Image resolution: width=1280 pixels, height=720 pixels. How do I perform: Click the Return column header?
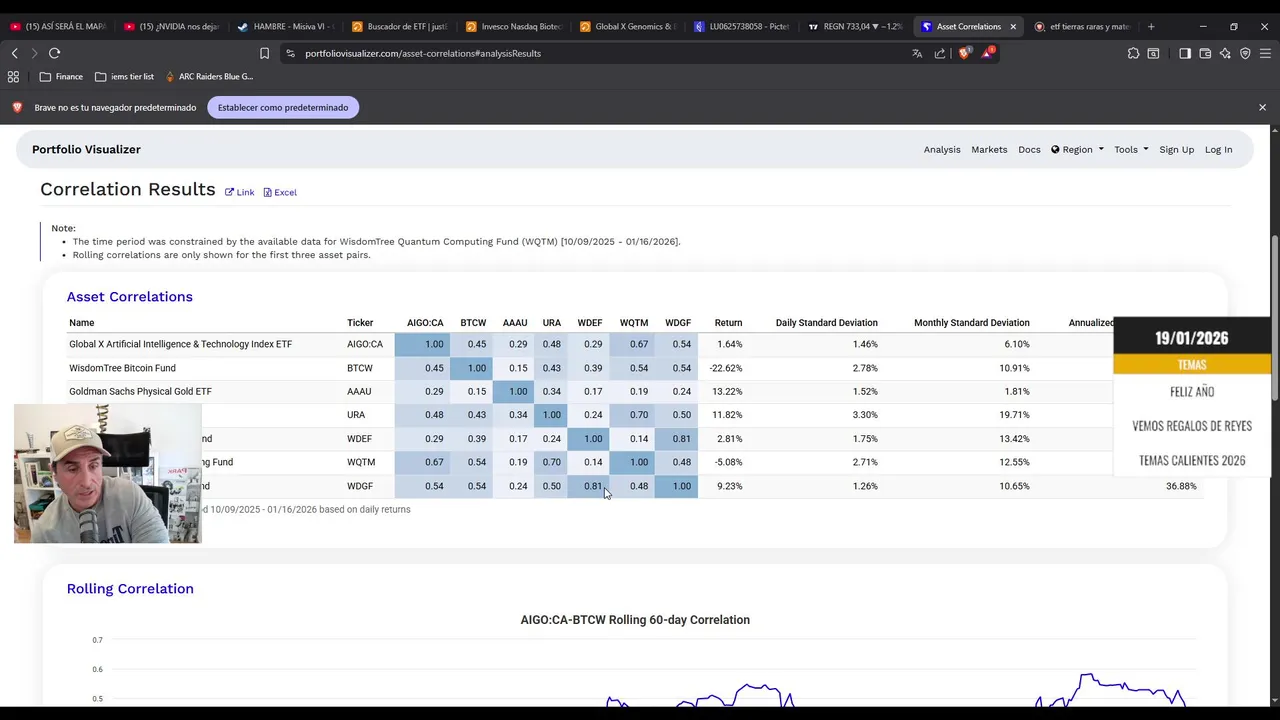pos(728,323)
